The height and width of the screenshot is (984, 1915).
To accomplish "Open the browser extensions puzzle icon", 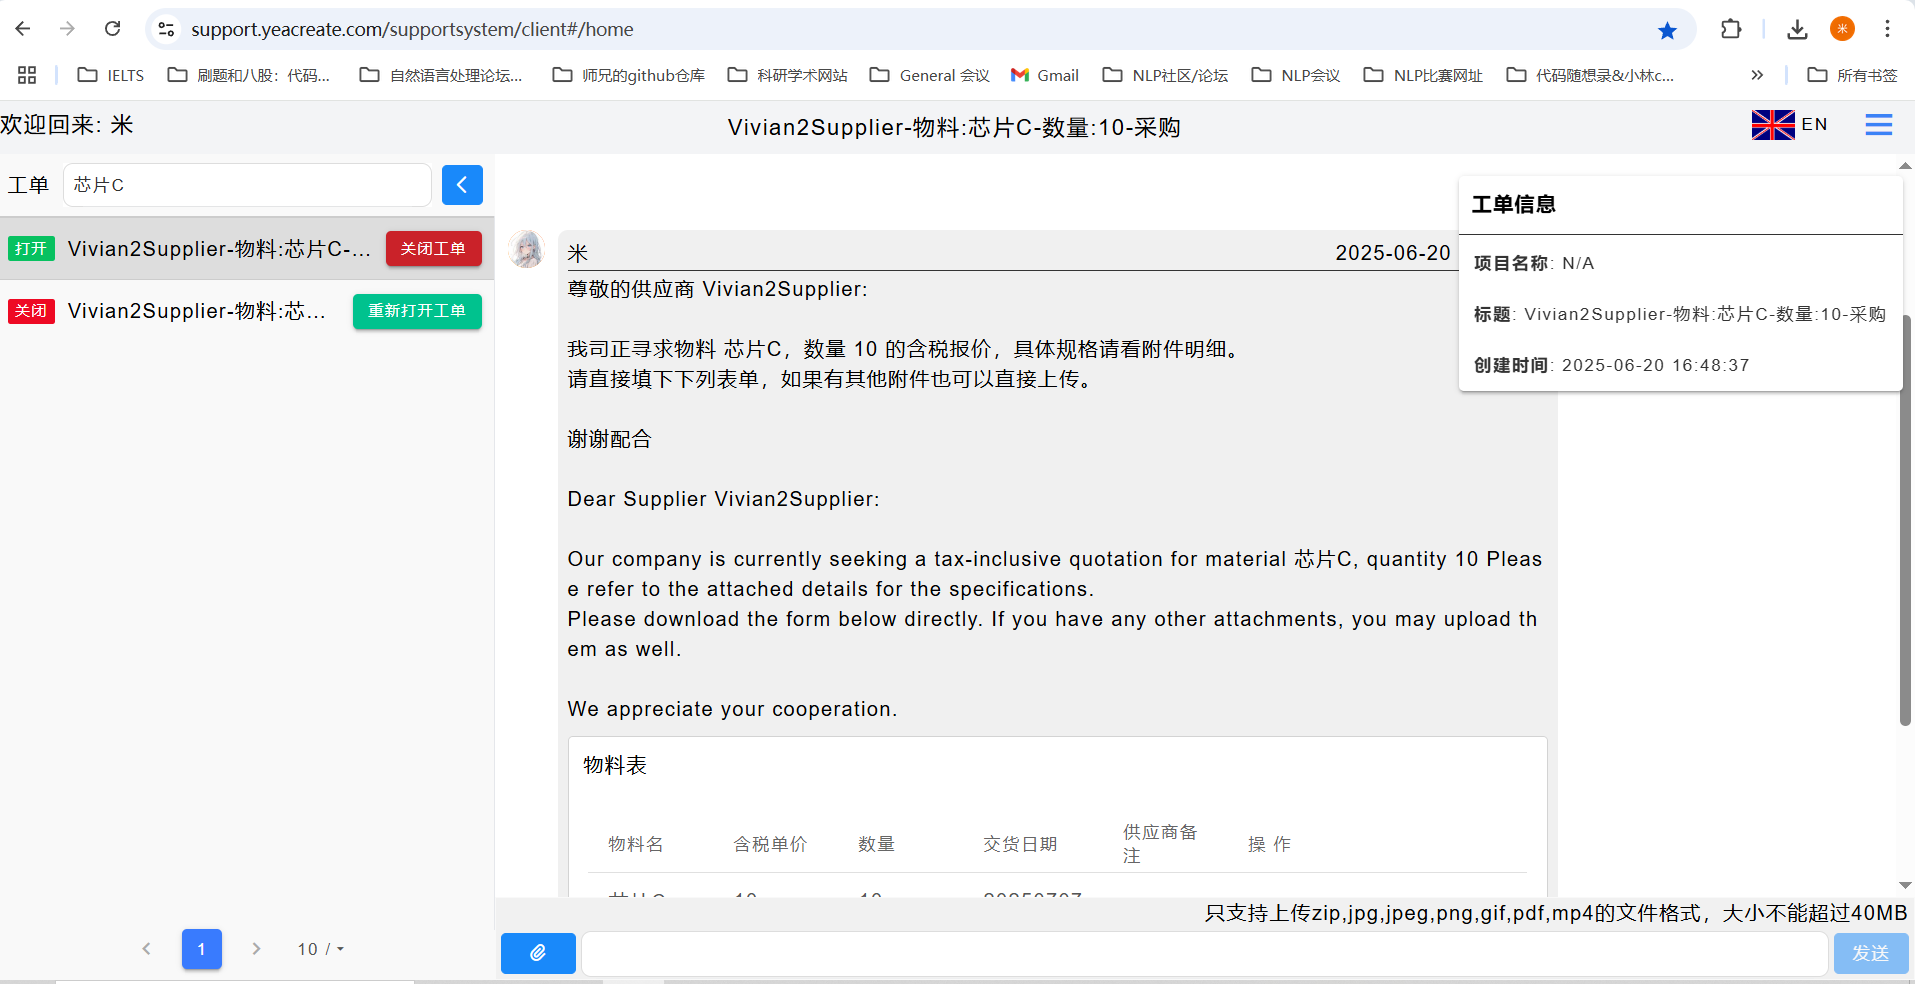I will point(1731,30).
